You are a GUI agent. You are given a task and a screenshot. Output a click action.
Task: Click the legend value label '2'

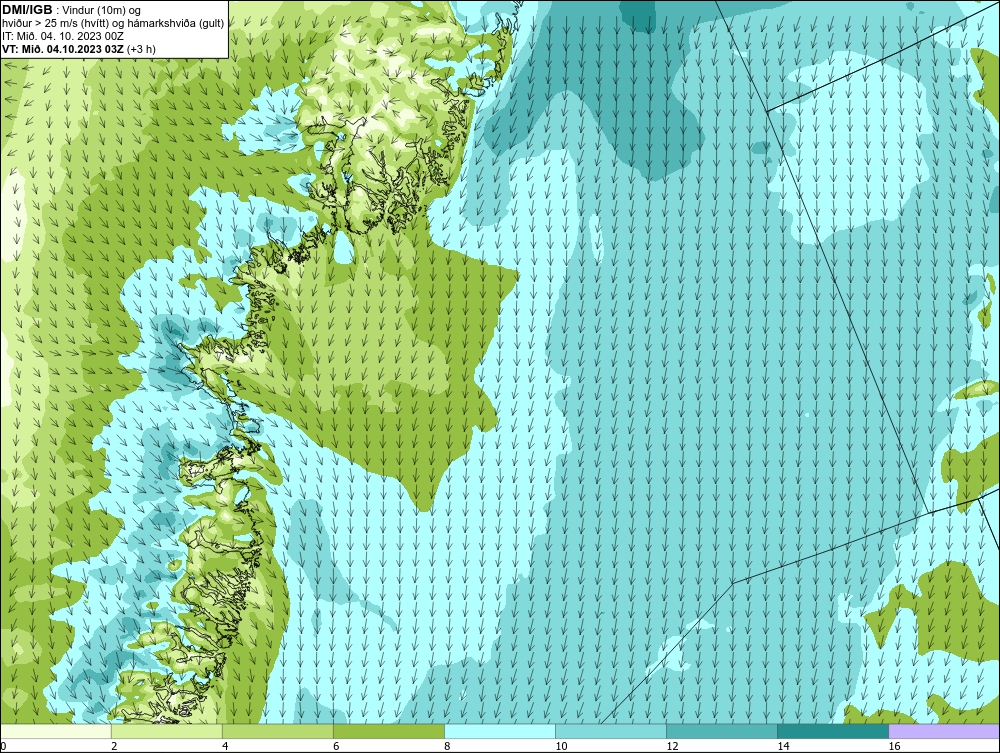click(114, 746)
